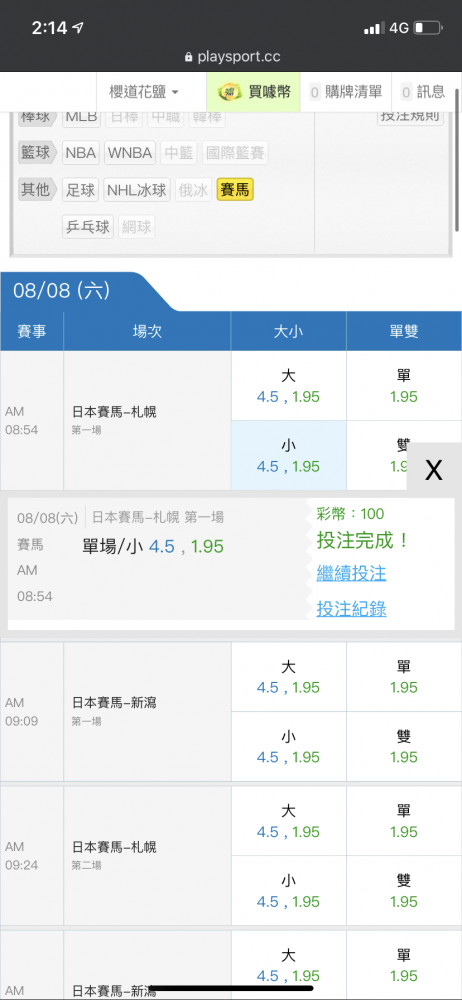Bet 雙 on 札幌 第二場 09:24
Image resolution: width=462 pixels, height=1000 pixels.
pyautogui.click(x=404, y=891)
